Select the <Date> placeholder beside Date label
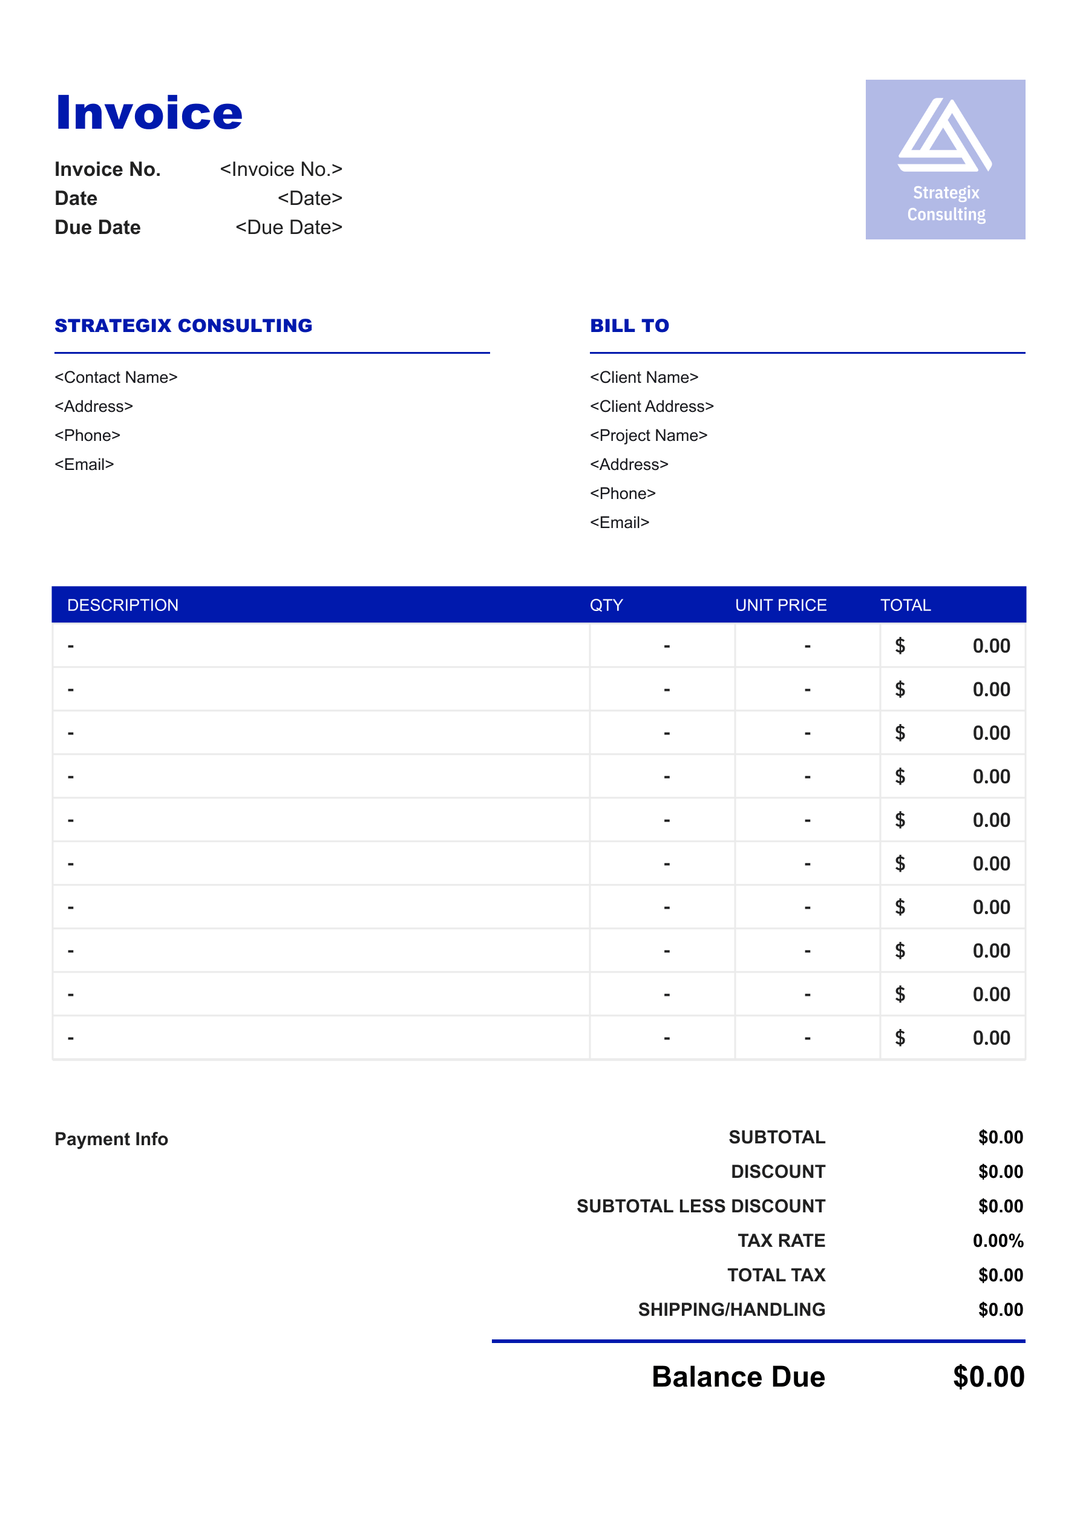 (x=310, y=199)
